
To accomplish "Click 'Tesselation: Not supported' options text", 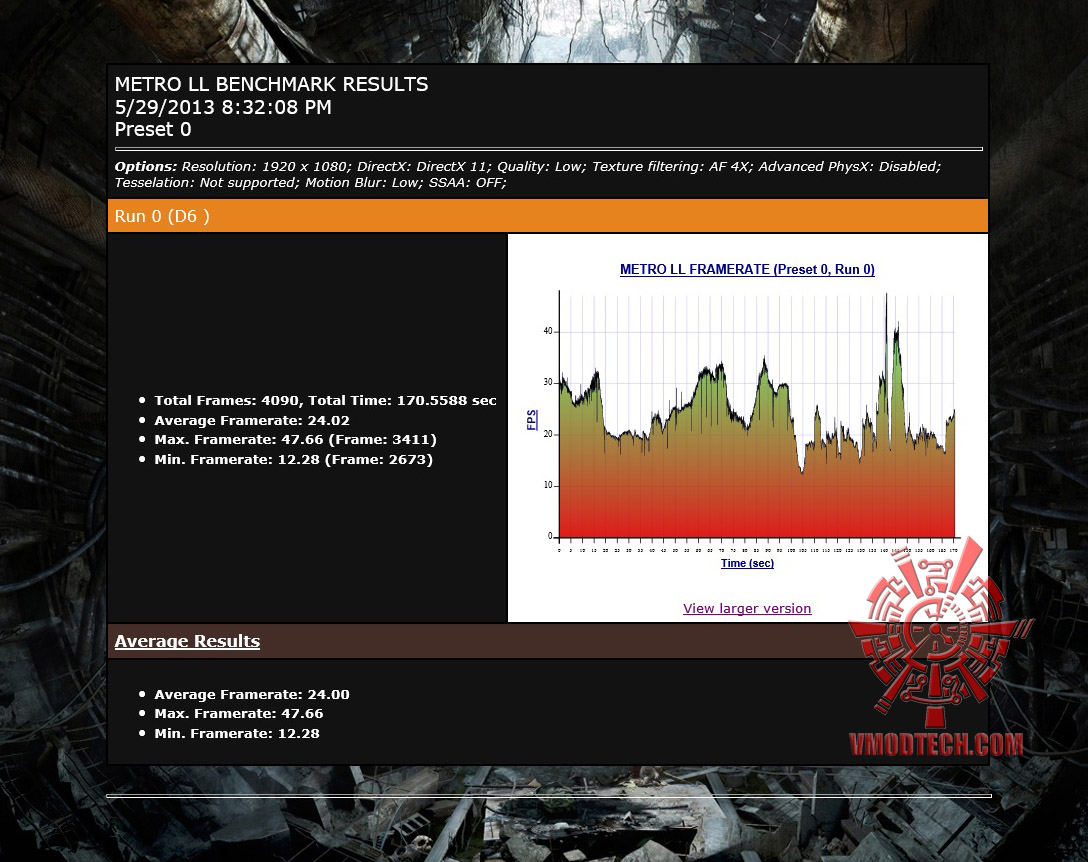I will pos(206,183).
